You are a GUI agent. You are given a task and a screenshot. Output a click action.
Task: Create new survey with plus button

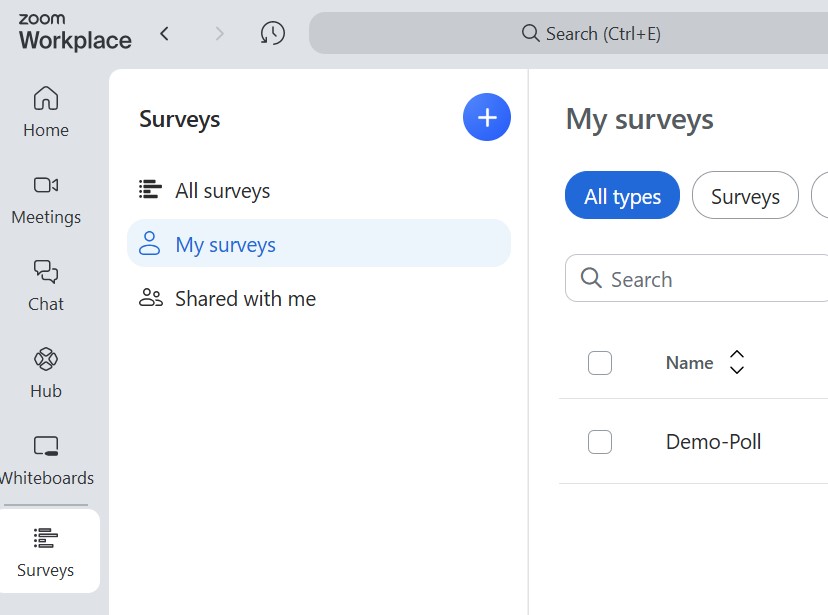click(487, 117)
